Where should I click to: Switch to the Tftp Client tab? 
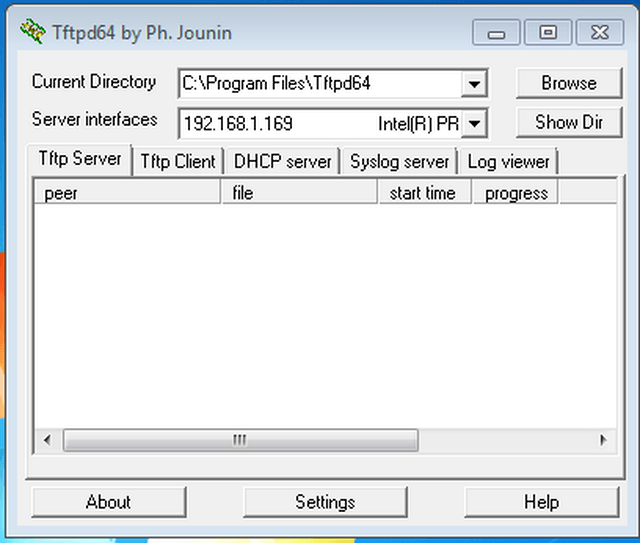pyautogui.click(x=178, y=161)
